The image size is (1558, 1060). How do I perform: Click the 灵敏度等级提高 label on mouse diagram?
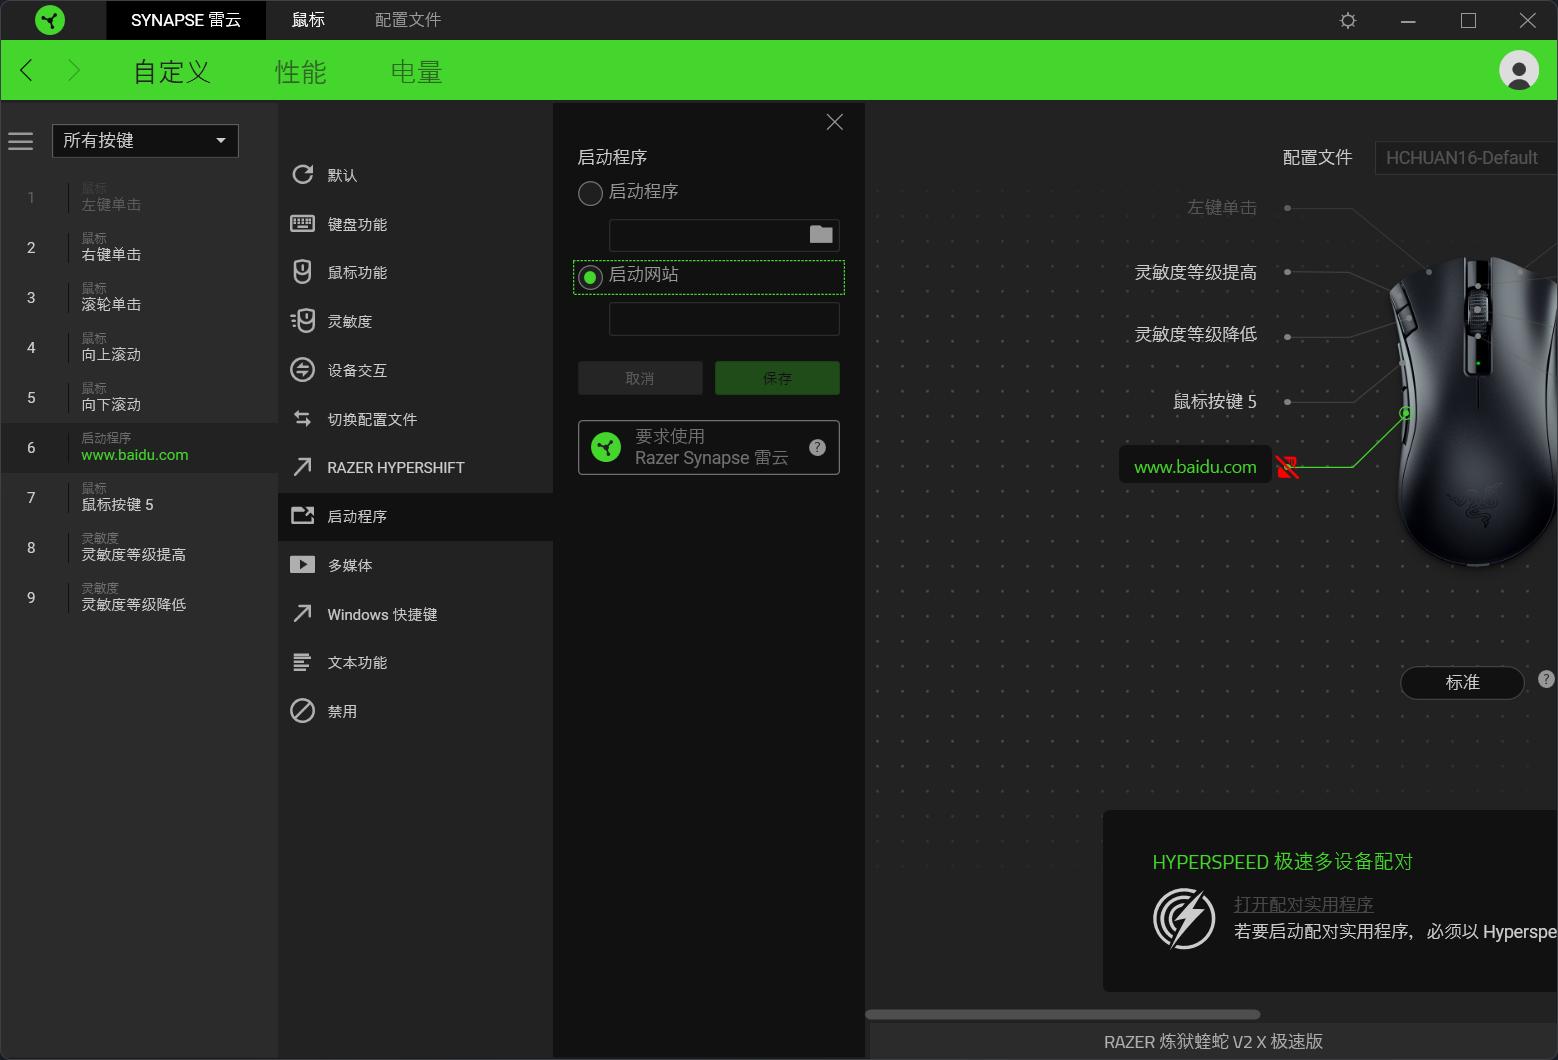[1195, 272]
